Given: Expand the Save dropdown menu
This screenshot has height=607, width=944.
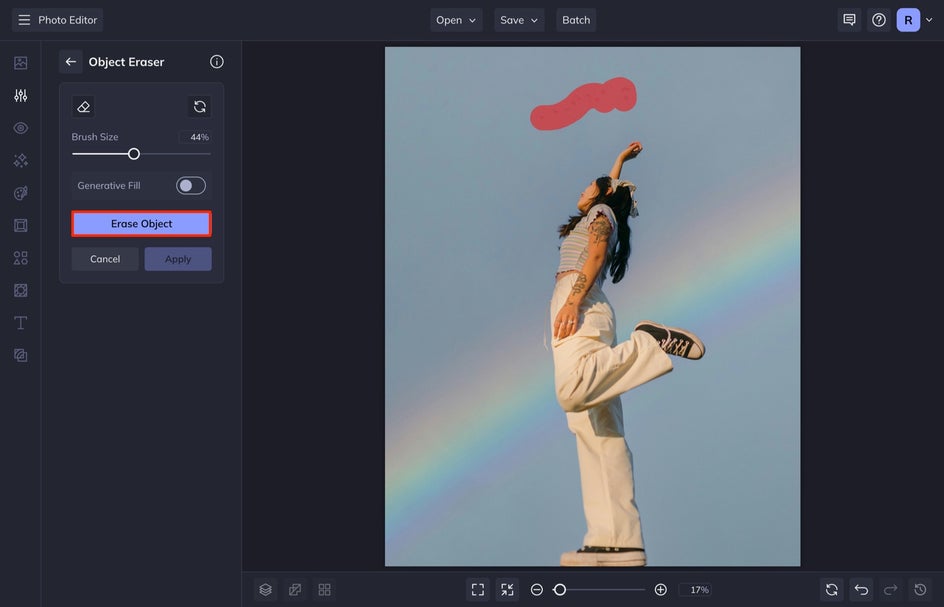Looking at the screenshot, I should [x=519, y=20].
